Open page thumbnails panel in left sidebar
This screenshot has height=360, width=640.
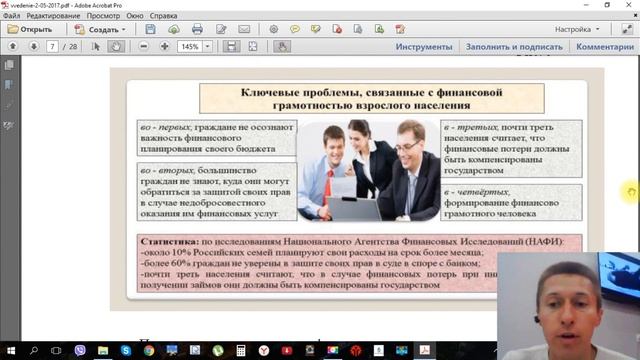(x=9, y=65)
